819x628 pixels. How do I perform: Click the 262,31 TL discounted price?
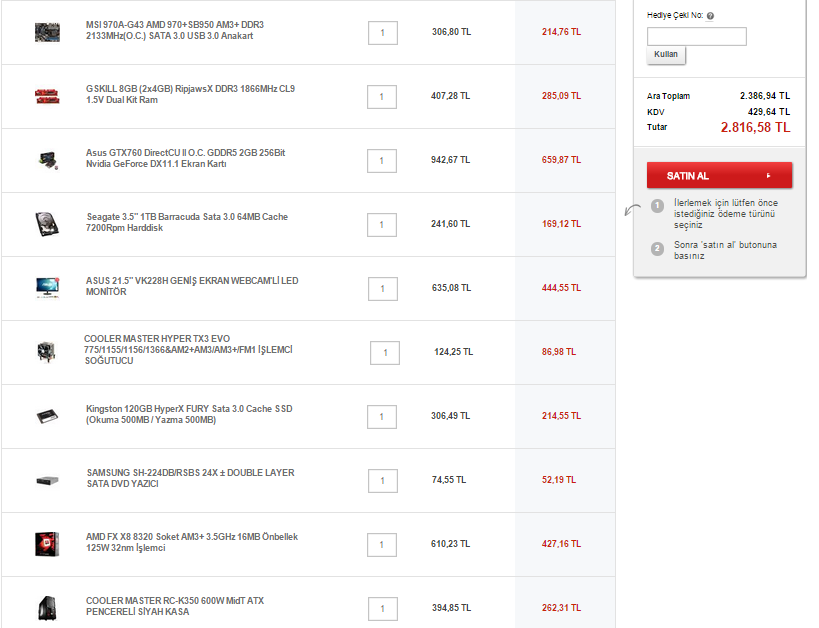pyautogui.click(x=561, y=608)
